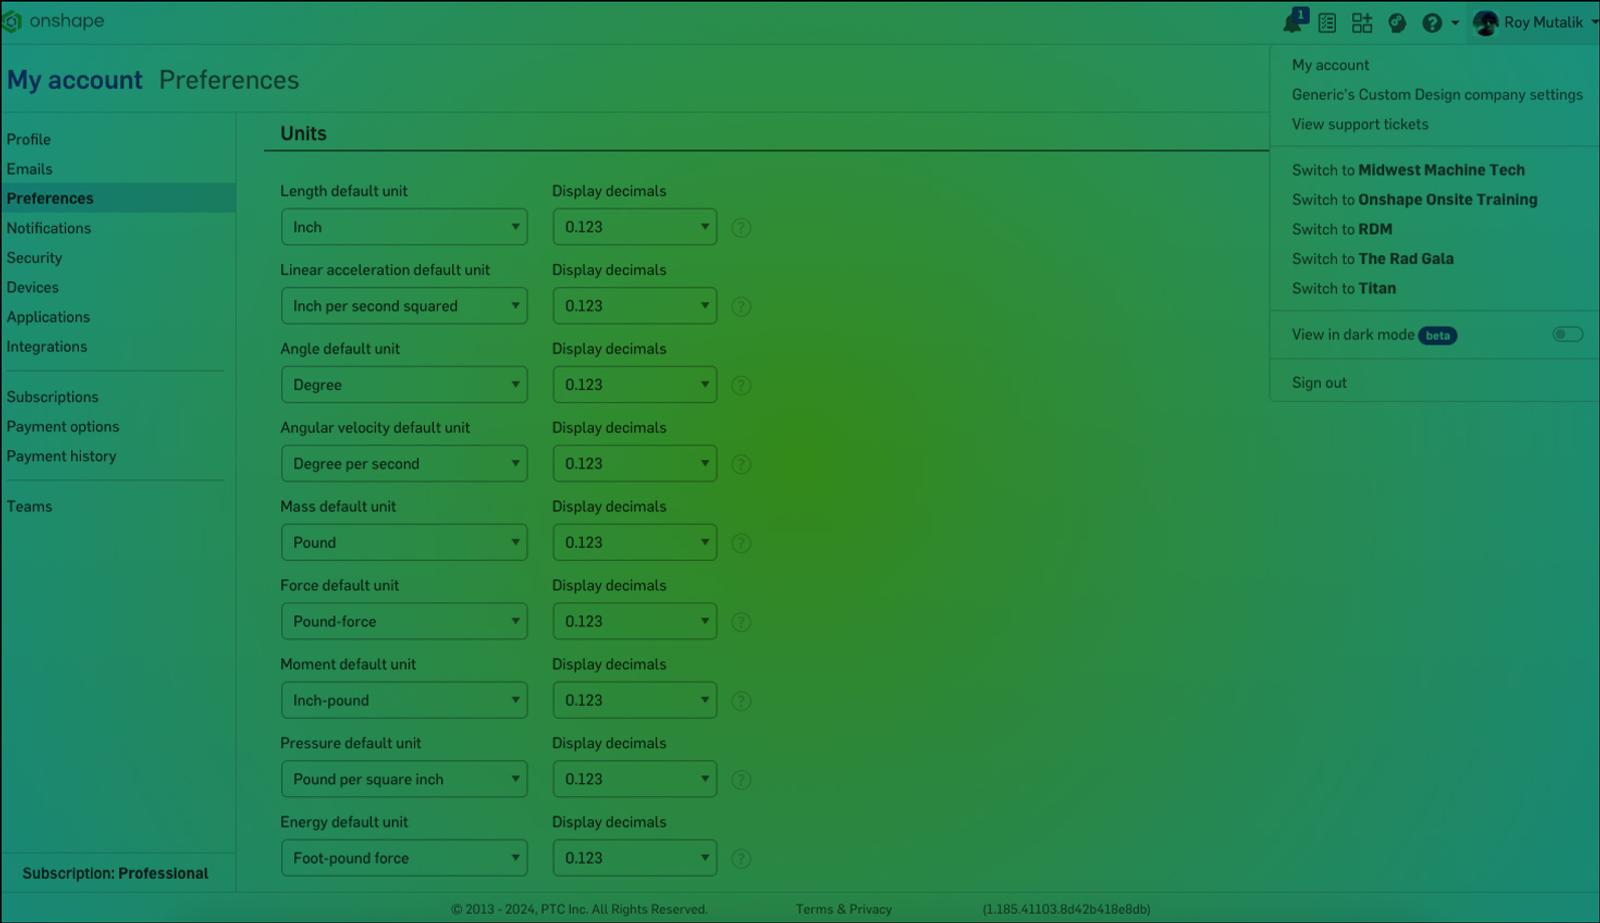Open the Angle default unit Degree dropdown
1600x923 pixels.
point(404,385)
